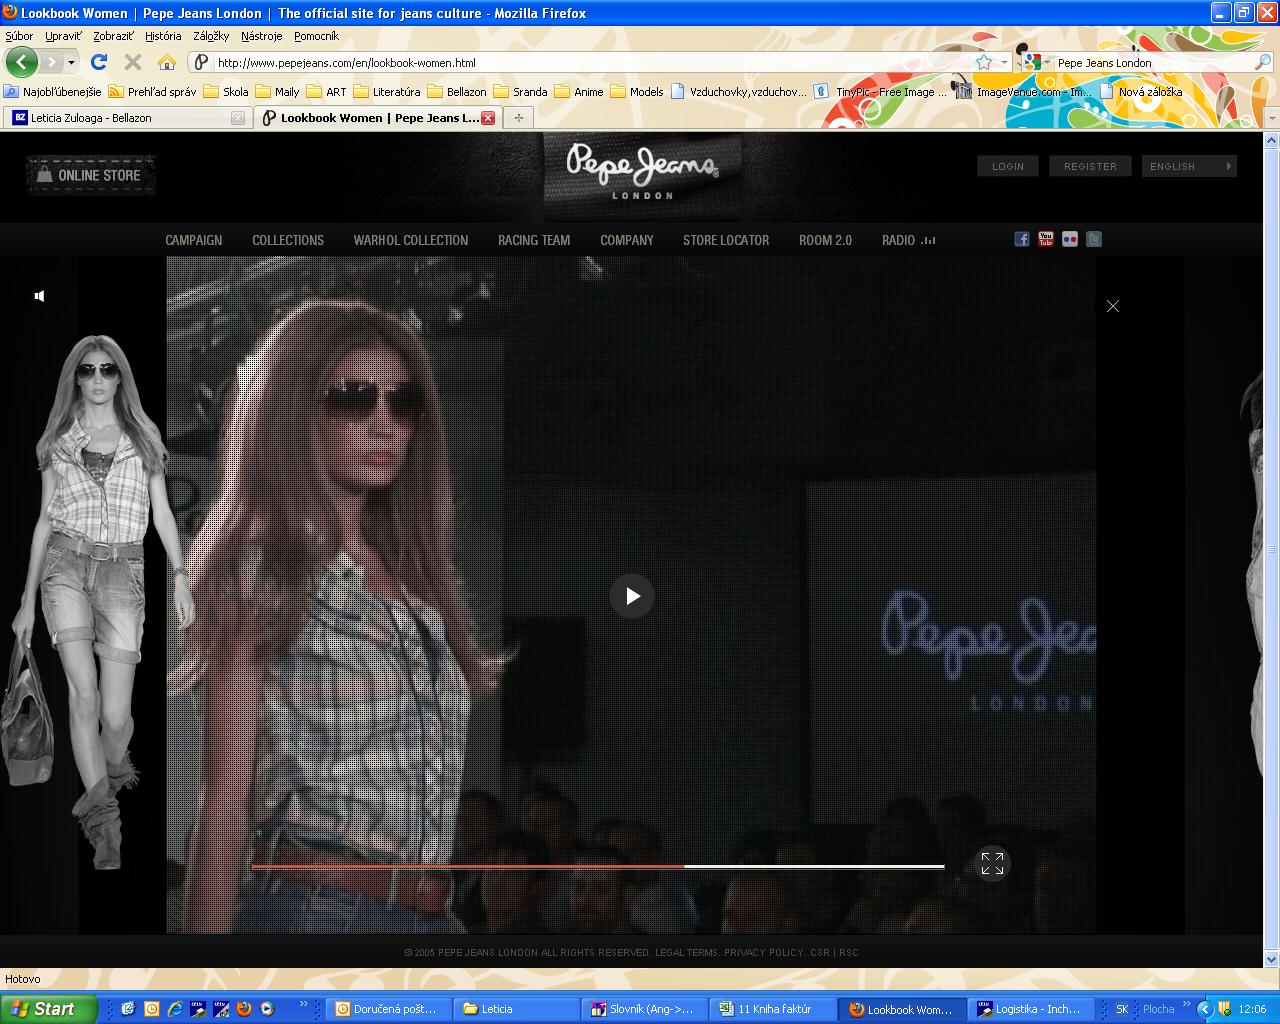Screen dimensions: 1280x1024
Task: Expand the Plocha toolbar chevron
Action: click(x=1187, y=1004)
